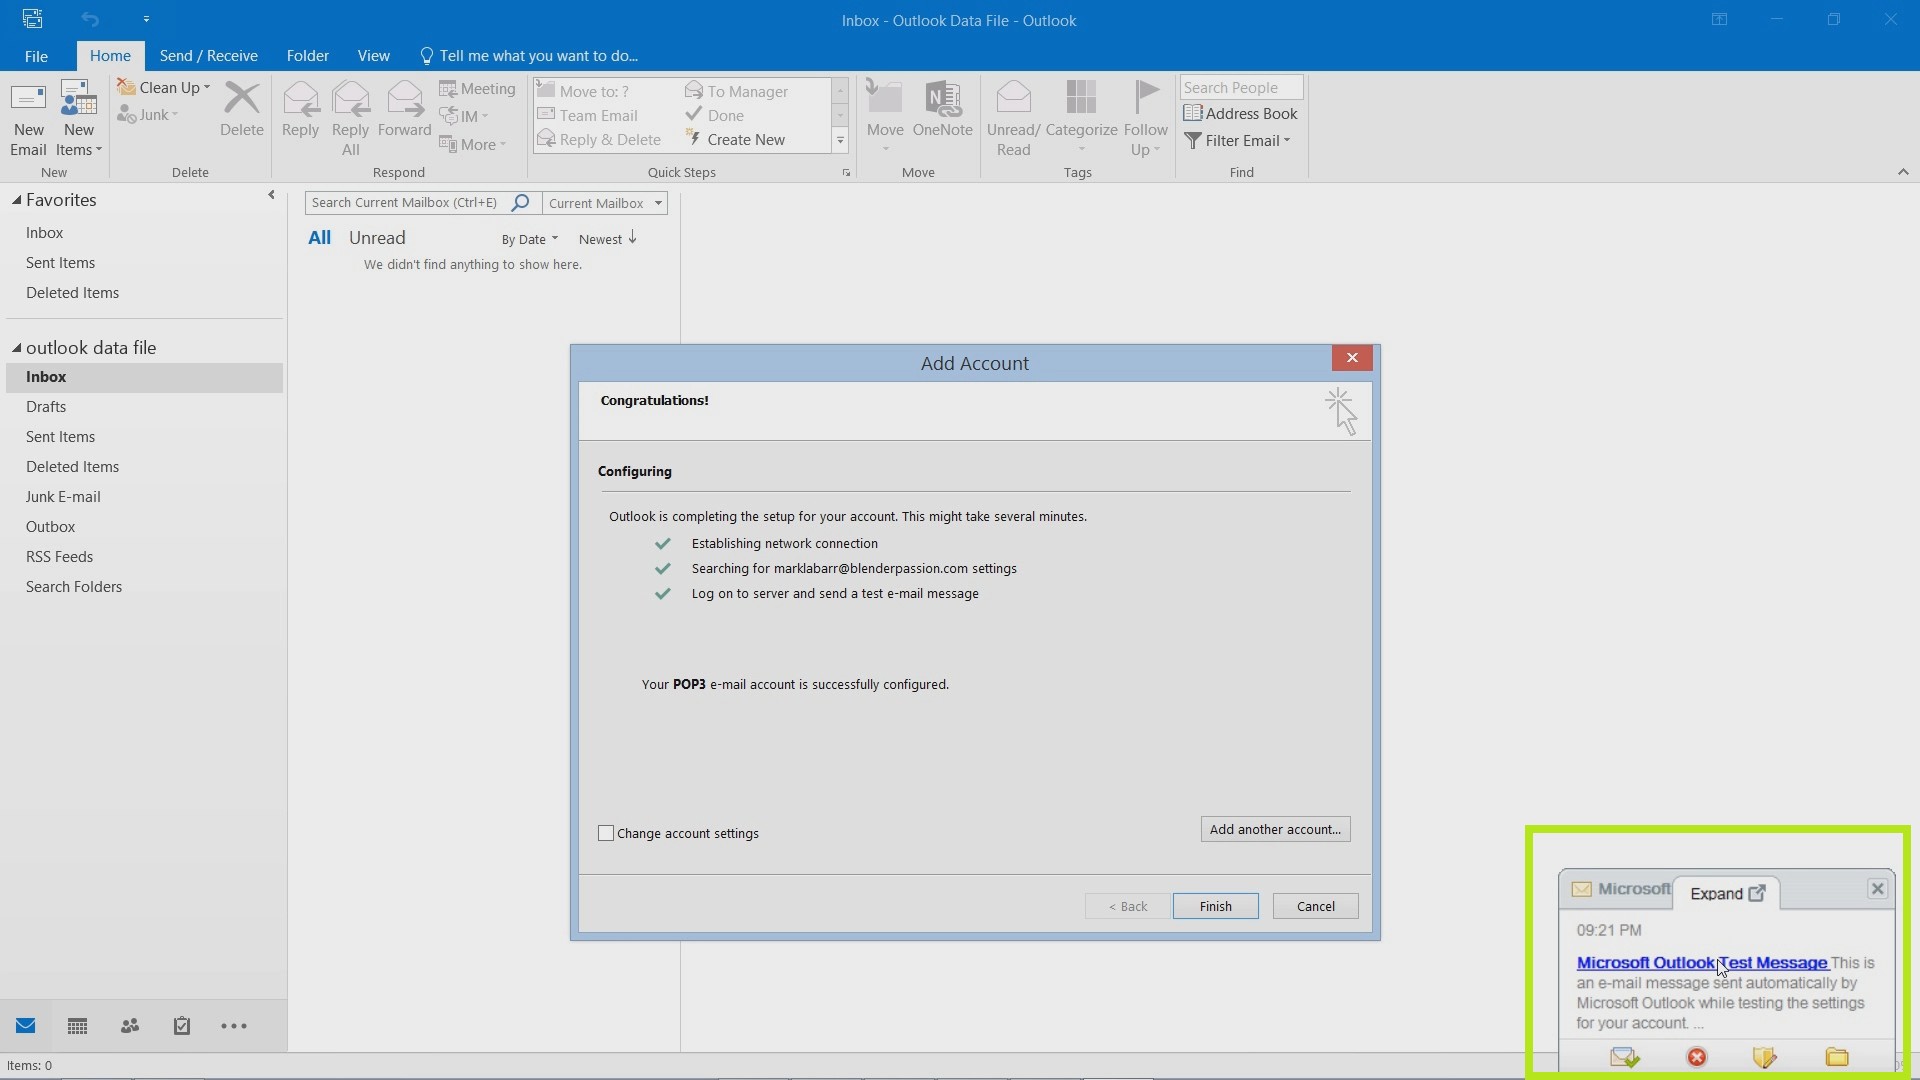Screen dimensions: 1920x1080
Task: Open the Microsoft Outlook Test Message link
Action: [x=1702, y=963]
